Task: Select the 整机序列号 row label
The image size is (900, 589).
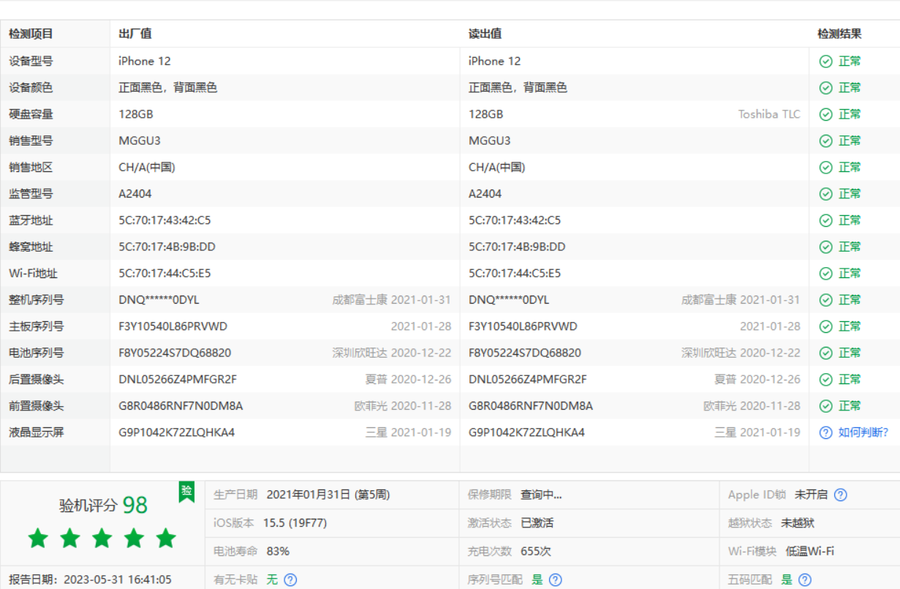Action: [37, 300]
